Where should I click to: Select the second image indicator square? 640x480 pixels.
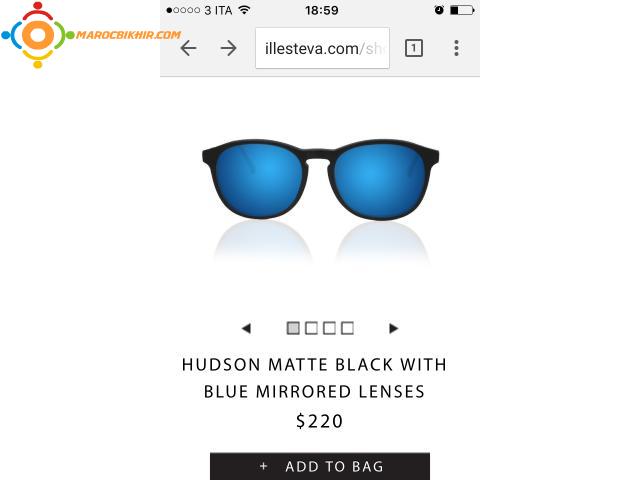point(311,328)
